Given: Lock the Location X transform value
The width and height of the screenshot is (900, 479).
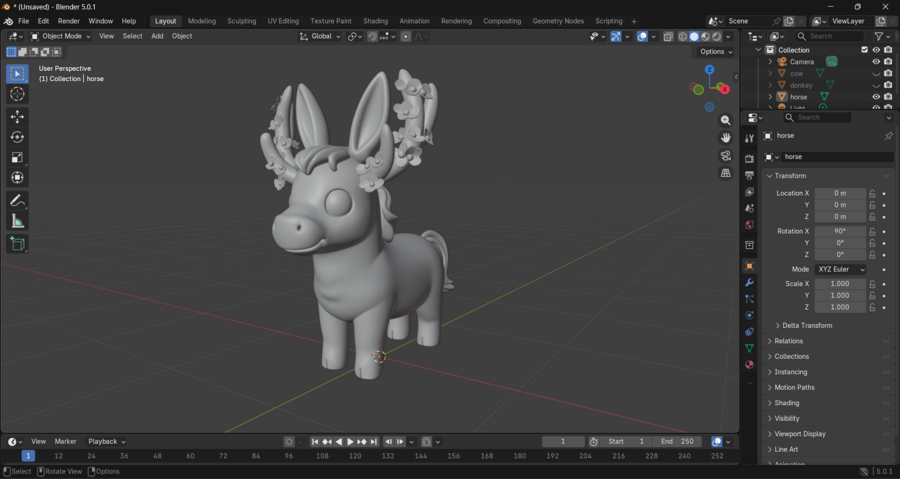Looking at the screenshot, I should (x=872, y=193).
